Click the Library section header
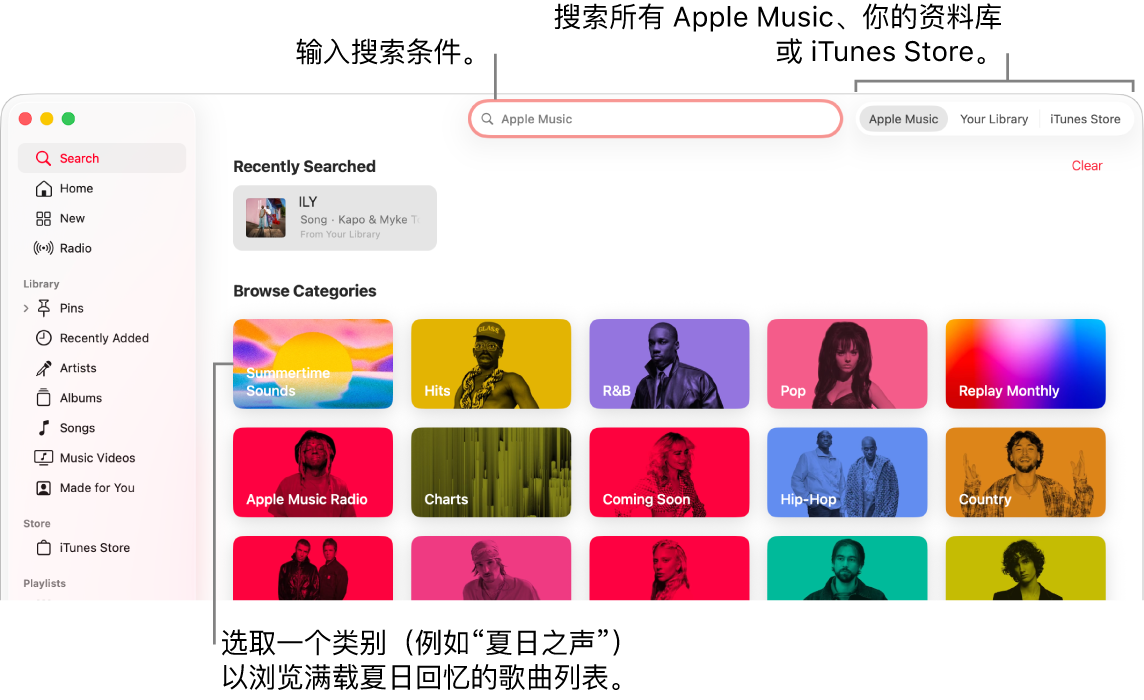Viewport: 1144px width, 700px height. [x=41, y=284]
